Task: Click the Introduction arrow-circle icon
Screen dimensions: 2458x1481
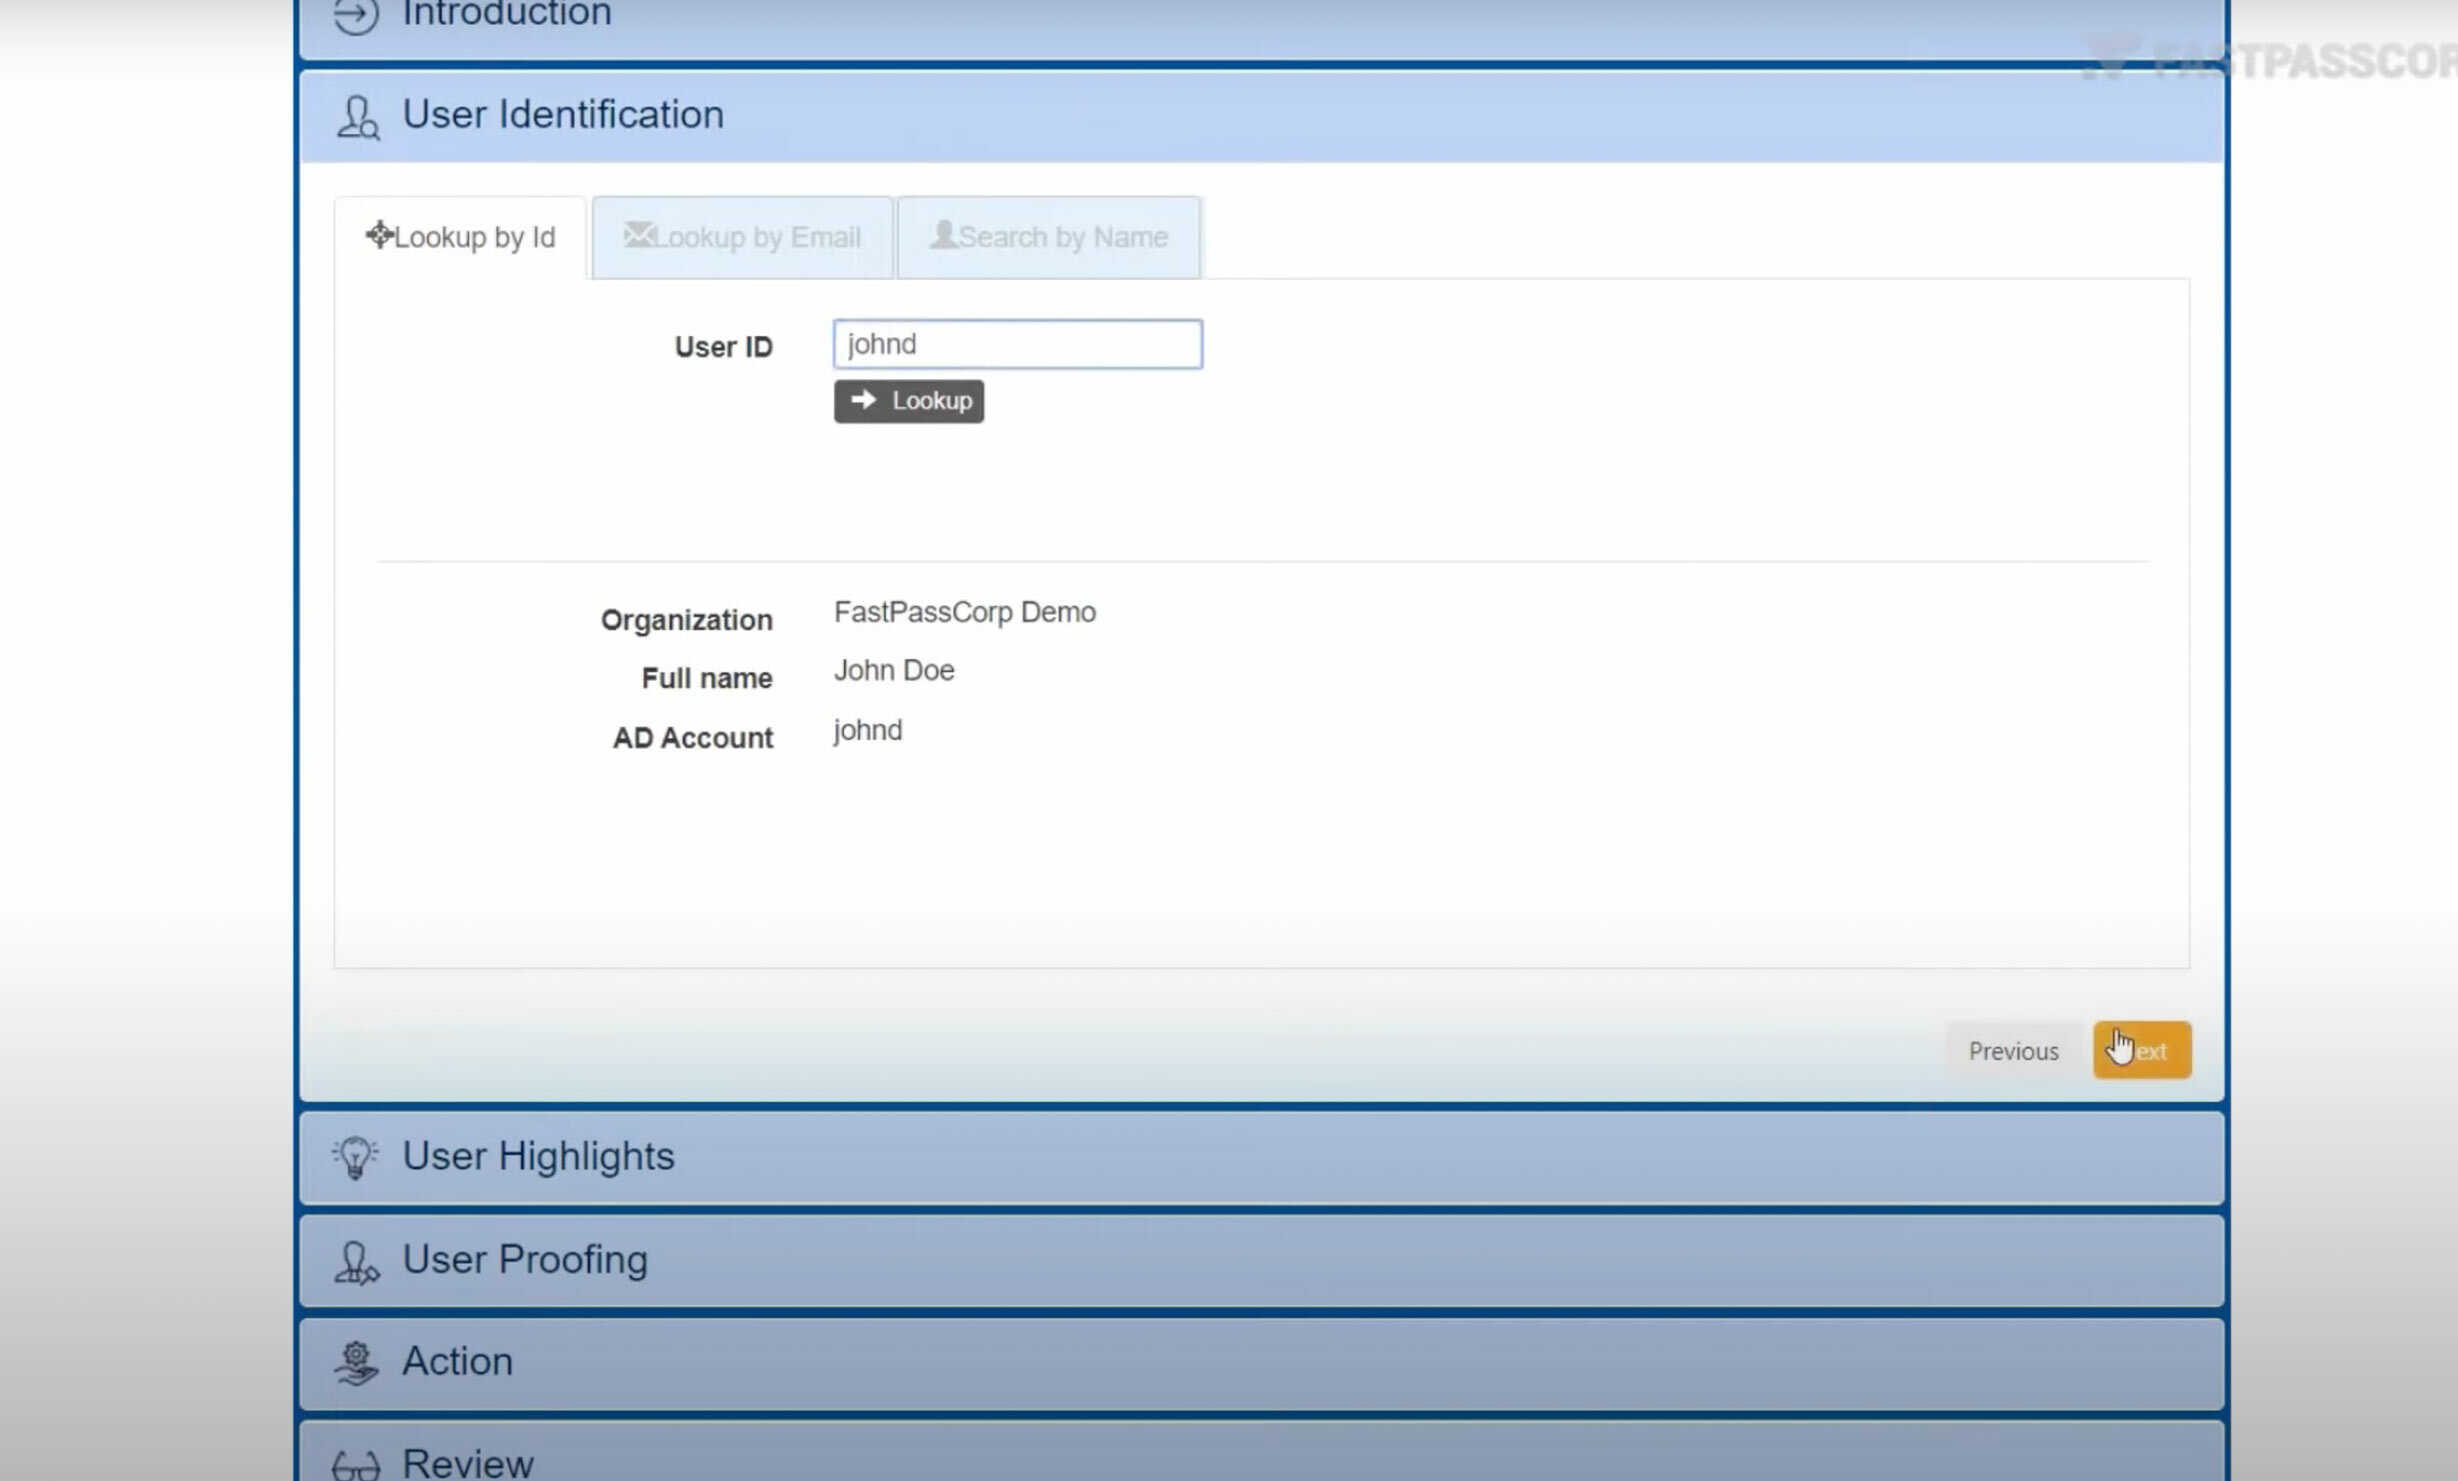Action: (356, 15)
